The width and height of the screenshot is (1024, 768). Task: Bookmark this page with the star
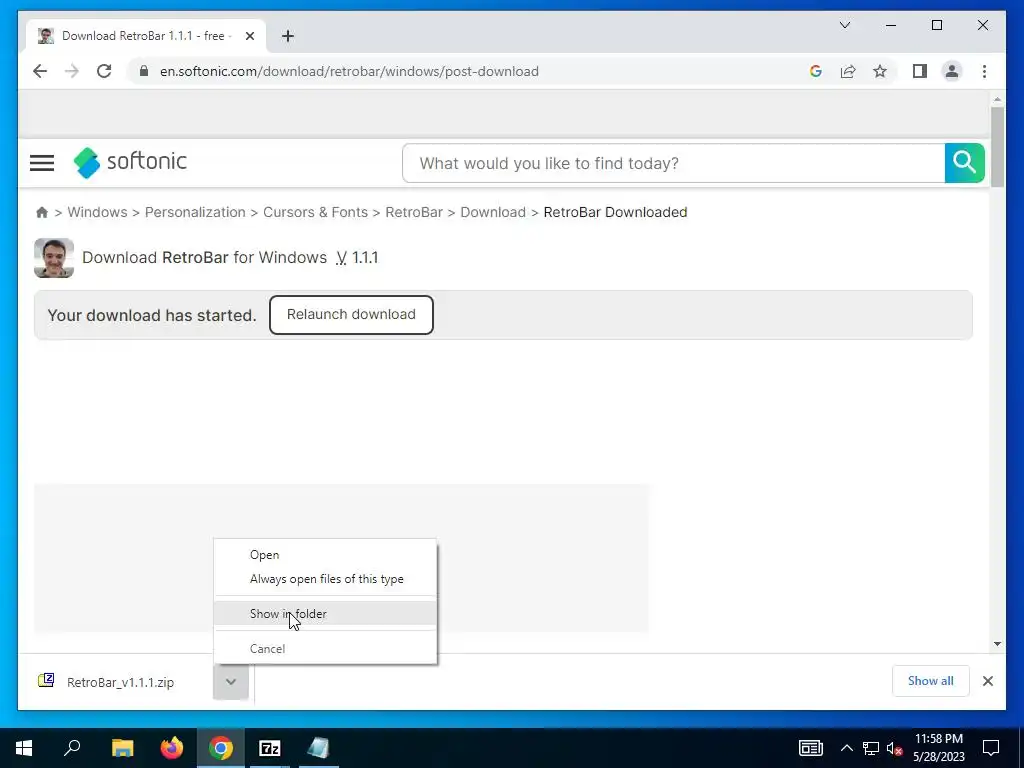pyautogui.click(x=880, y=71)
